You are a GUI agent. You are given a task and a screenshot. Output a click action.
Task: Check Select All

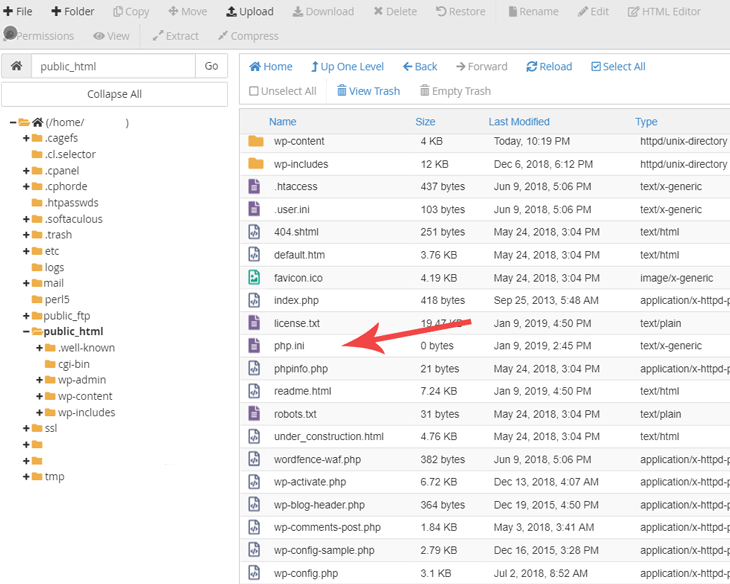pyautogui.click(x=618, y=67)
